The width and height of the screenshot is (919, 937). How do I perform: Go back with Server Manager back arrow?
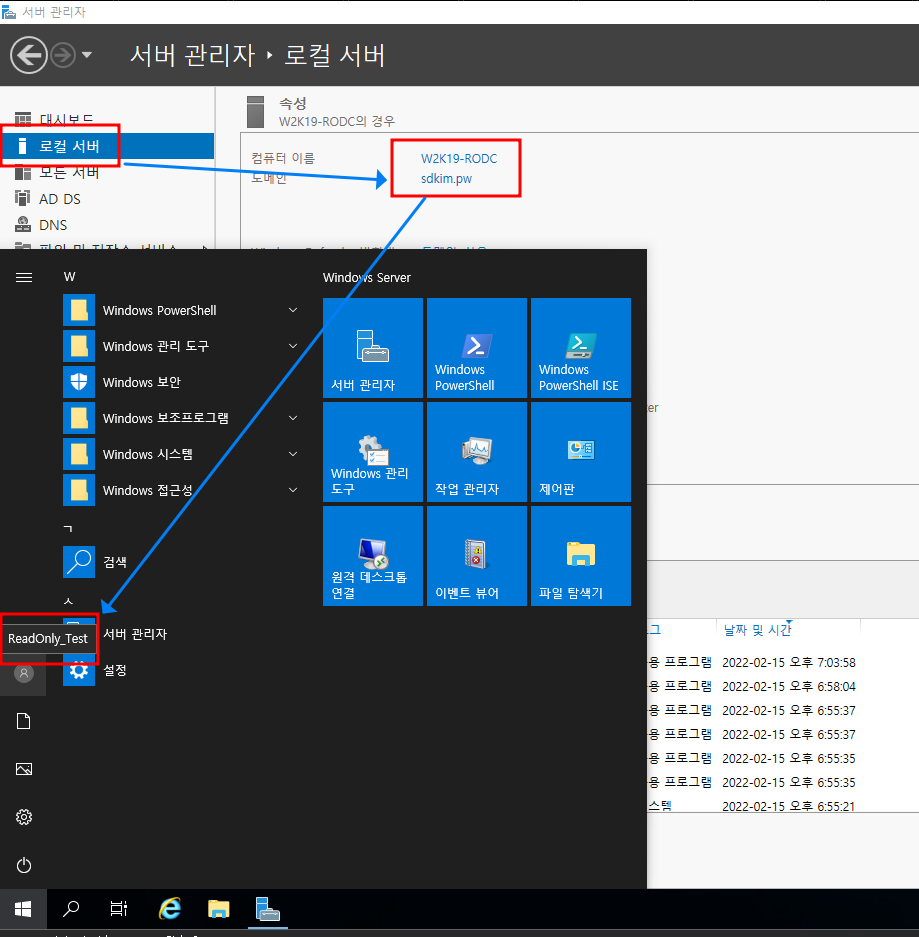[28, 55]
